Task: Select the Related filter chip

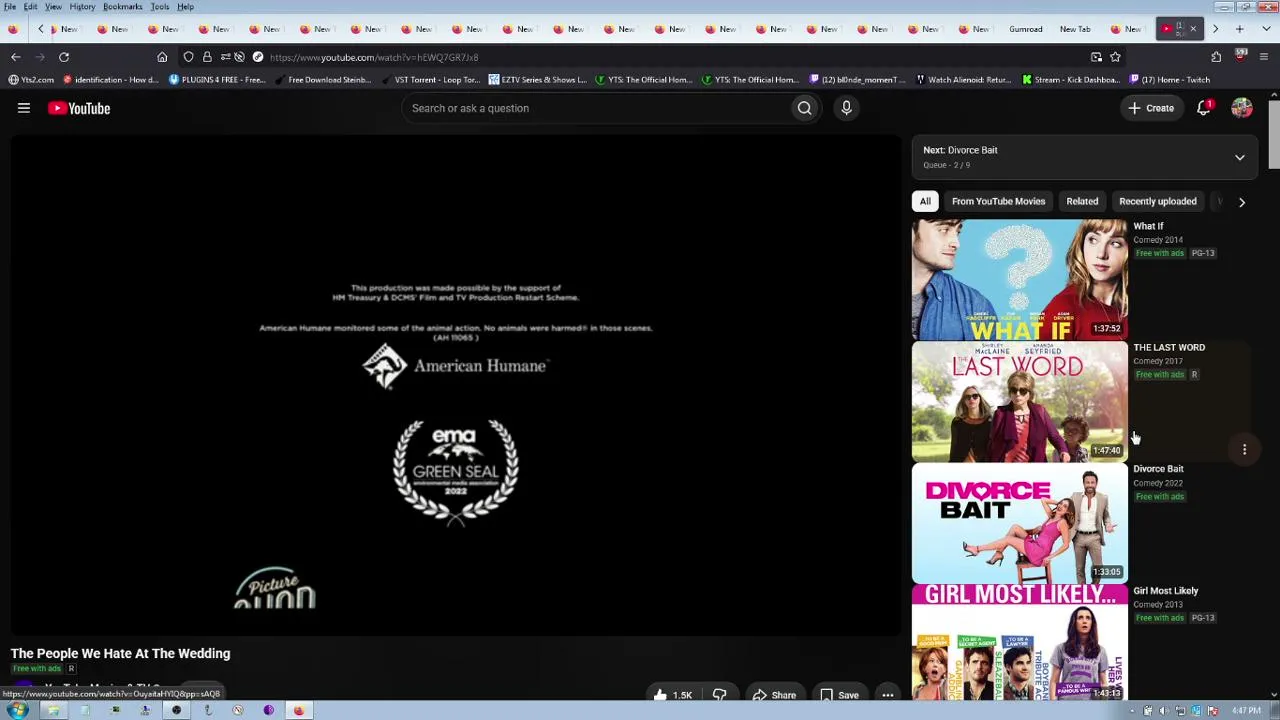Action: tap(1082, 201)
